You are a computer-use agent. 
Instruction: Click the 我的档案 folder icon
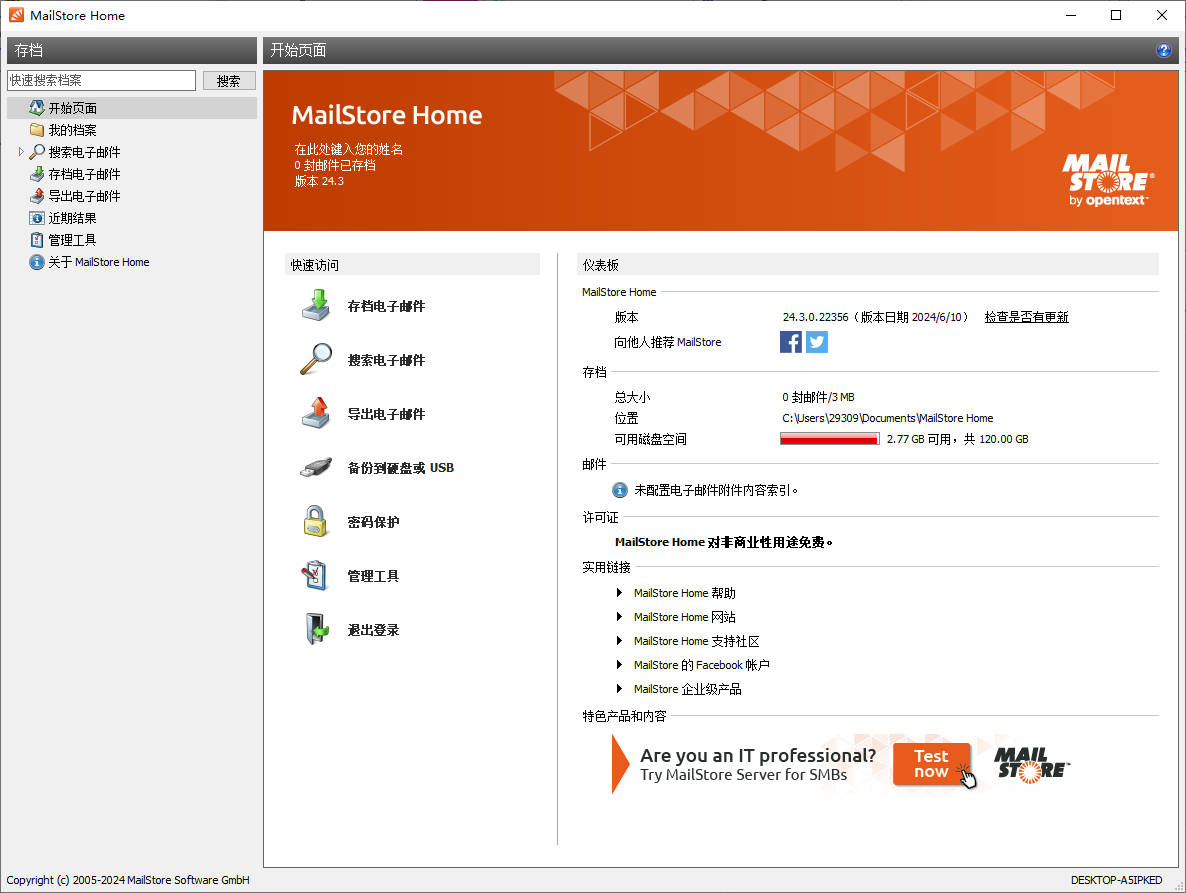click(36, 129)
